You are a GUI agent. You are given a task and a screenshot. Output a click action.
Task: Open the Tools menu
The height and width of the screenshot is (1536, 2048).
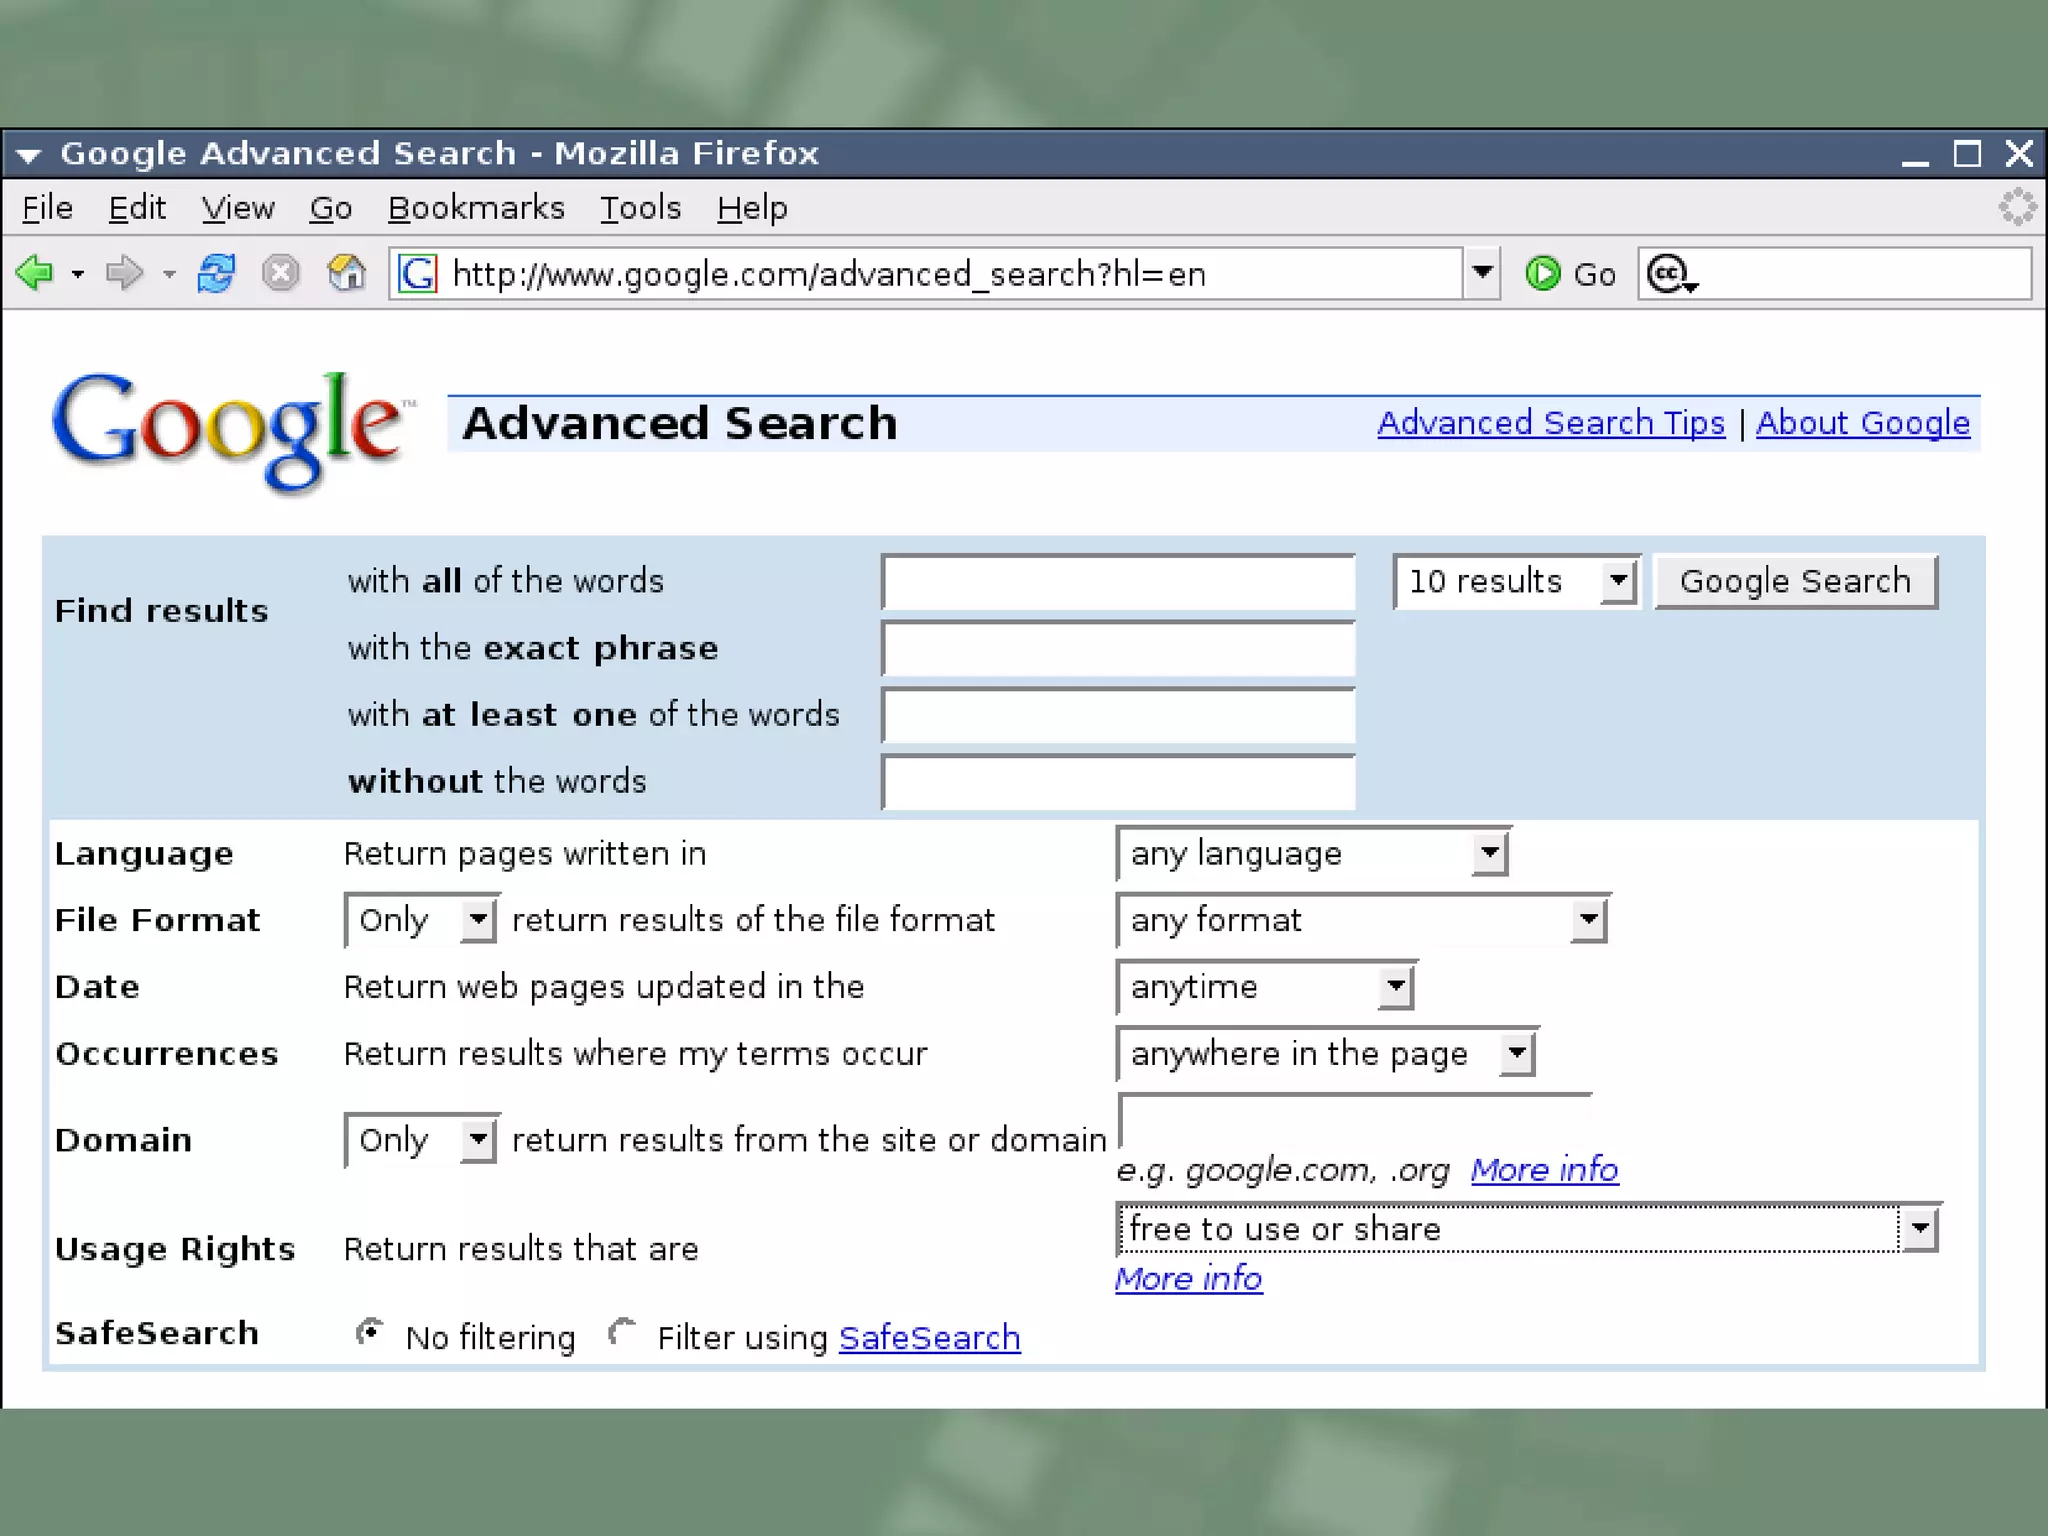pyautogui.click(x=640, y=208)
